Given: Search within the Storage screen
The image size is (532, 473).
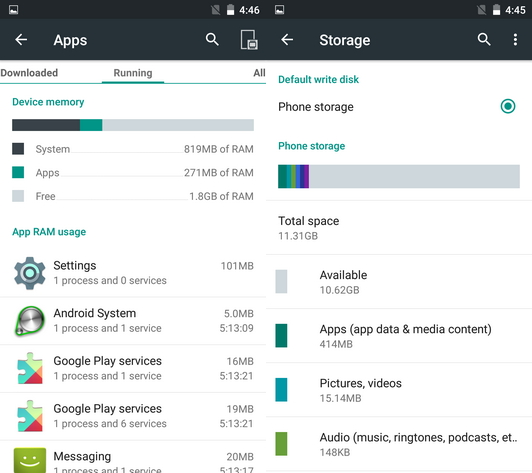Looking at the screenshot, I should (484, 40).
